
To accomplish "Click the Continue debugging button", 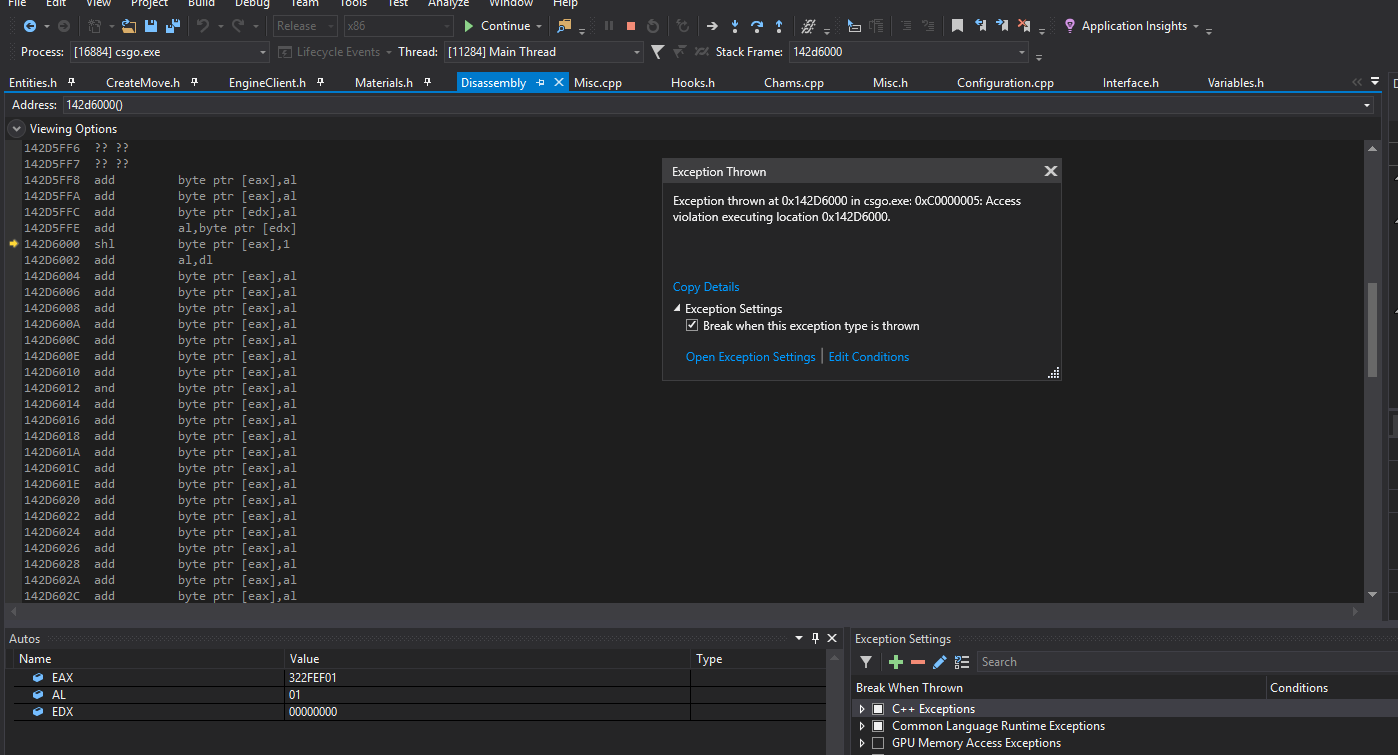I will tap(496, 26).
